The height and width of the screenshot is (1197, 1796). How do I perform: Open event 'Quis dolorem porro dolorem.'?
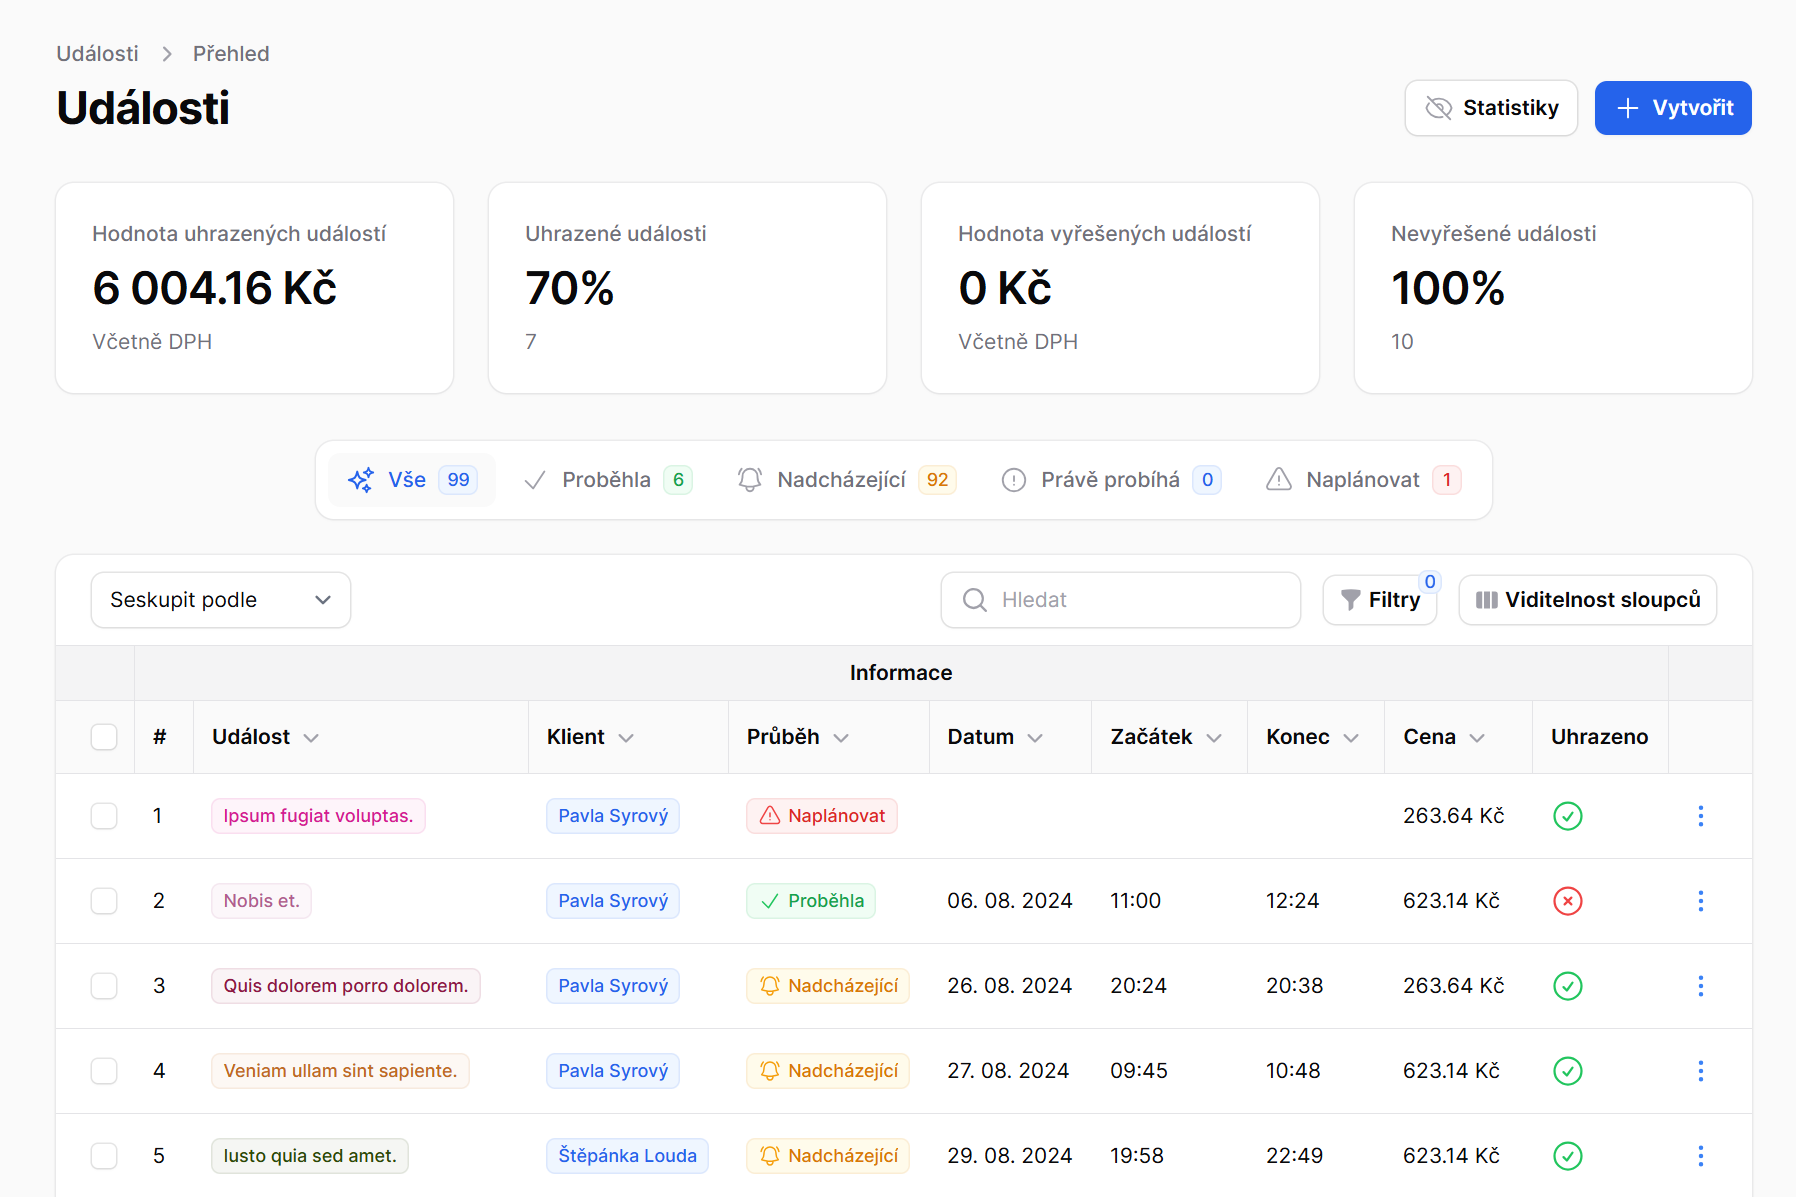(346, 986)
